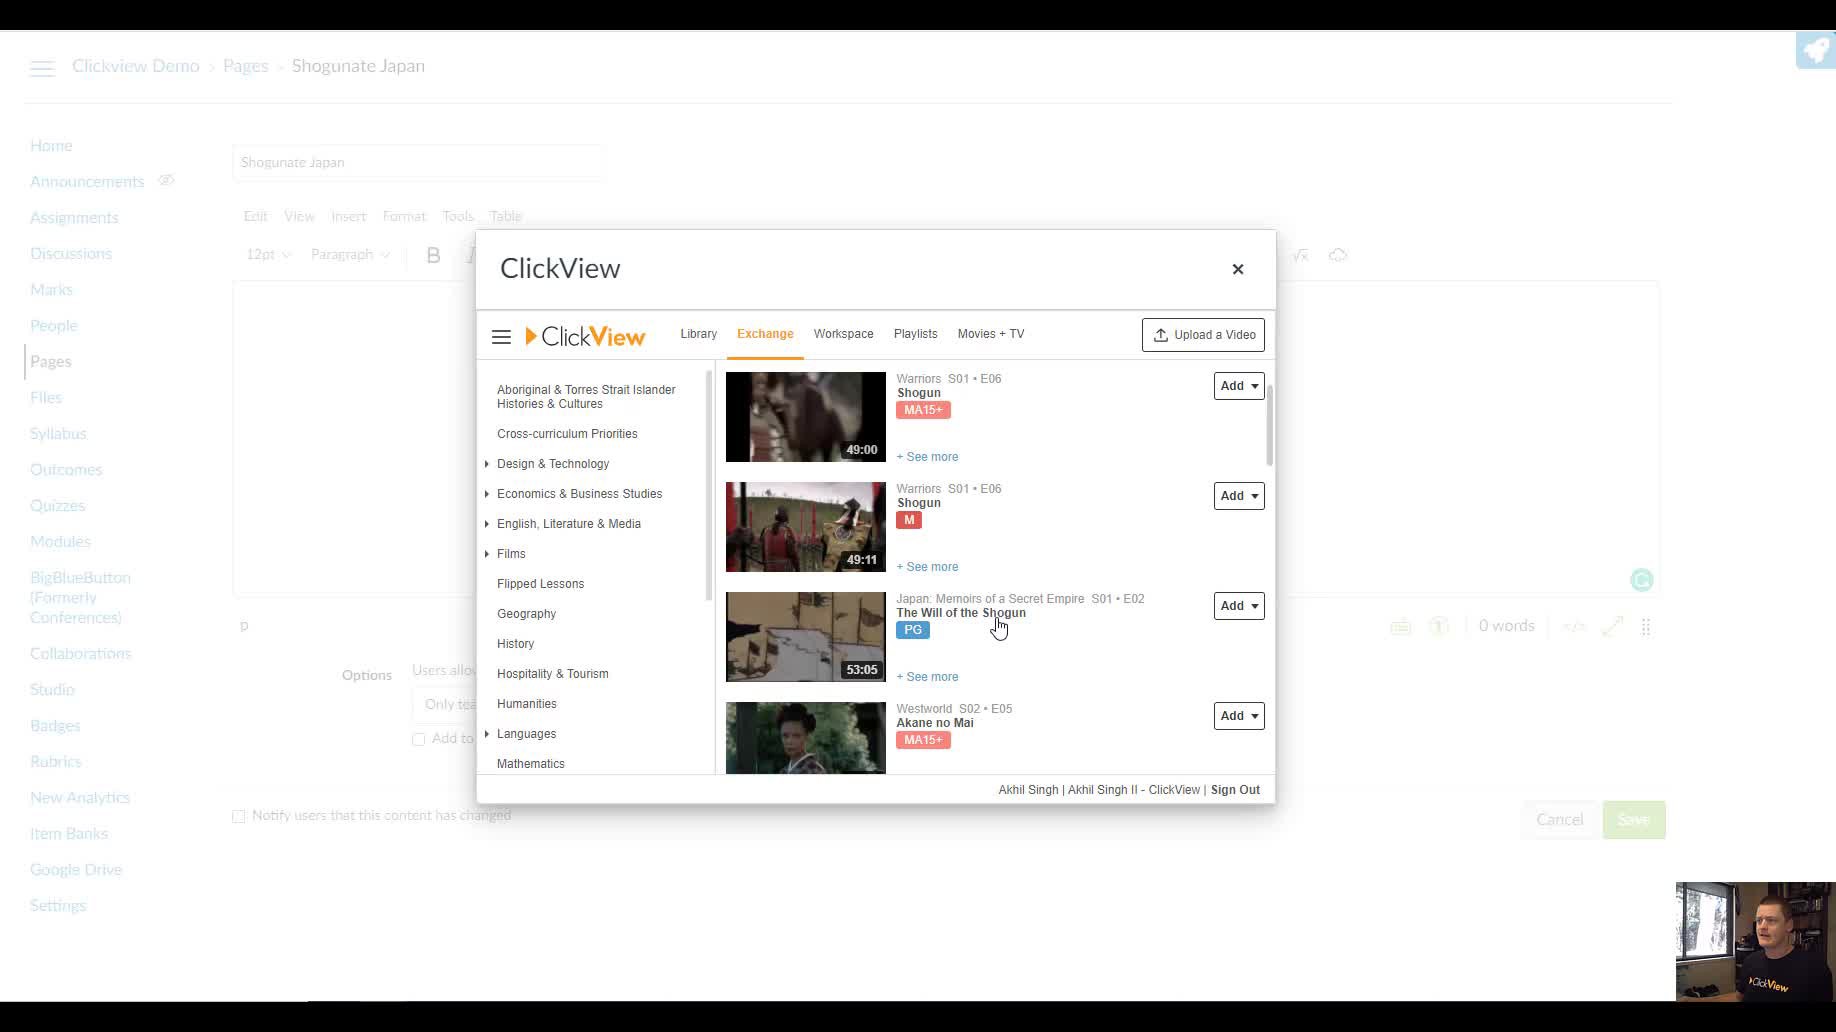The width and height of the screenshot is (1836, 1032).
Task: Click the upload icon on Upload a Video
Action: pyautogui.click(x=1163, y=334)
